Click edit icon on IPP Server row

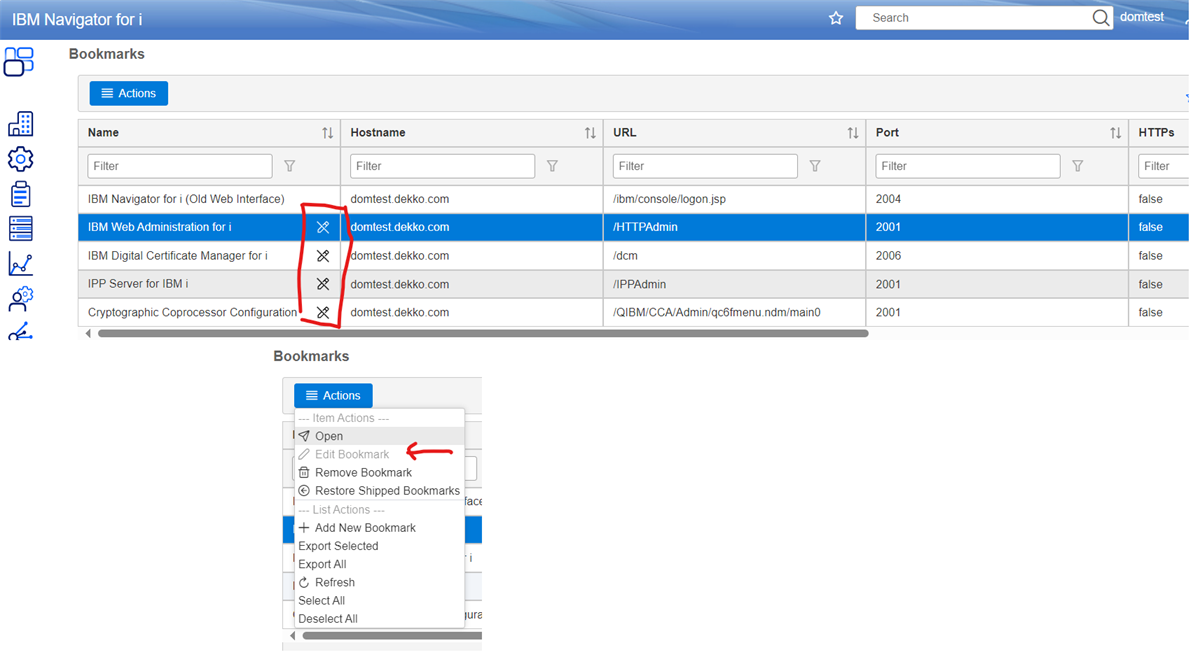(323, 284)
